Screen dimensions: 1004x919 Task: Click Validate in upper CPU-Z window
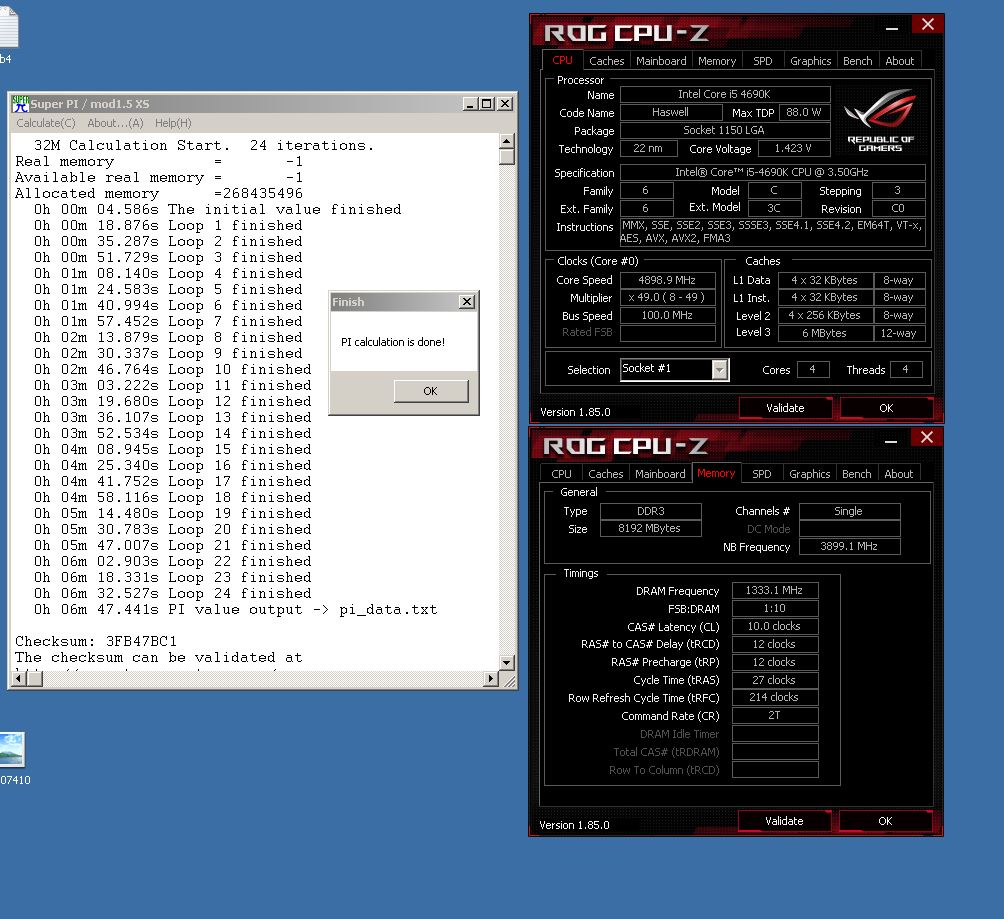[785, 408]
